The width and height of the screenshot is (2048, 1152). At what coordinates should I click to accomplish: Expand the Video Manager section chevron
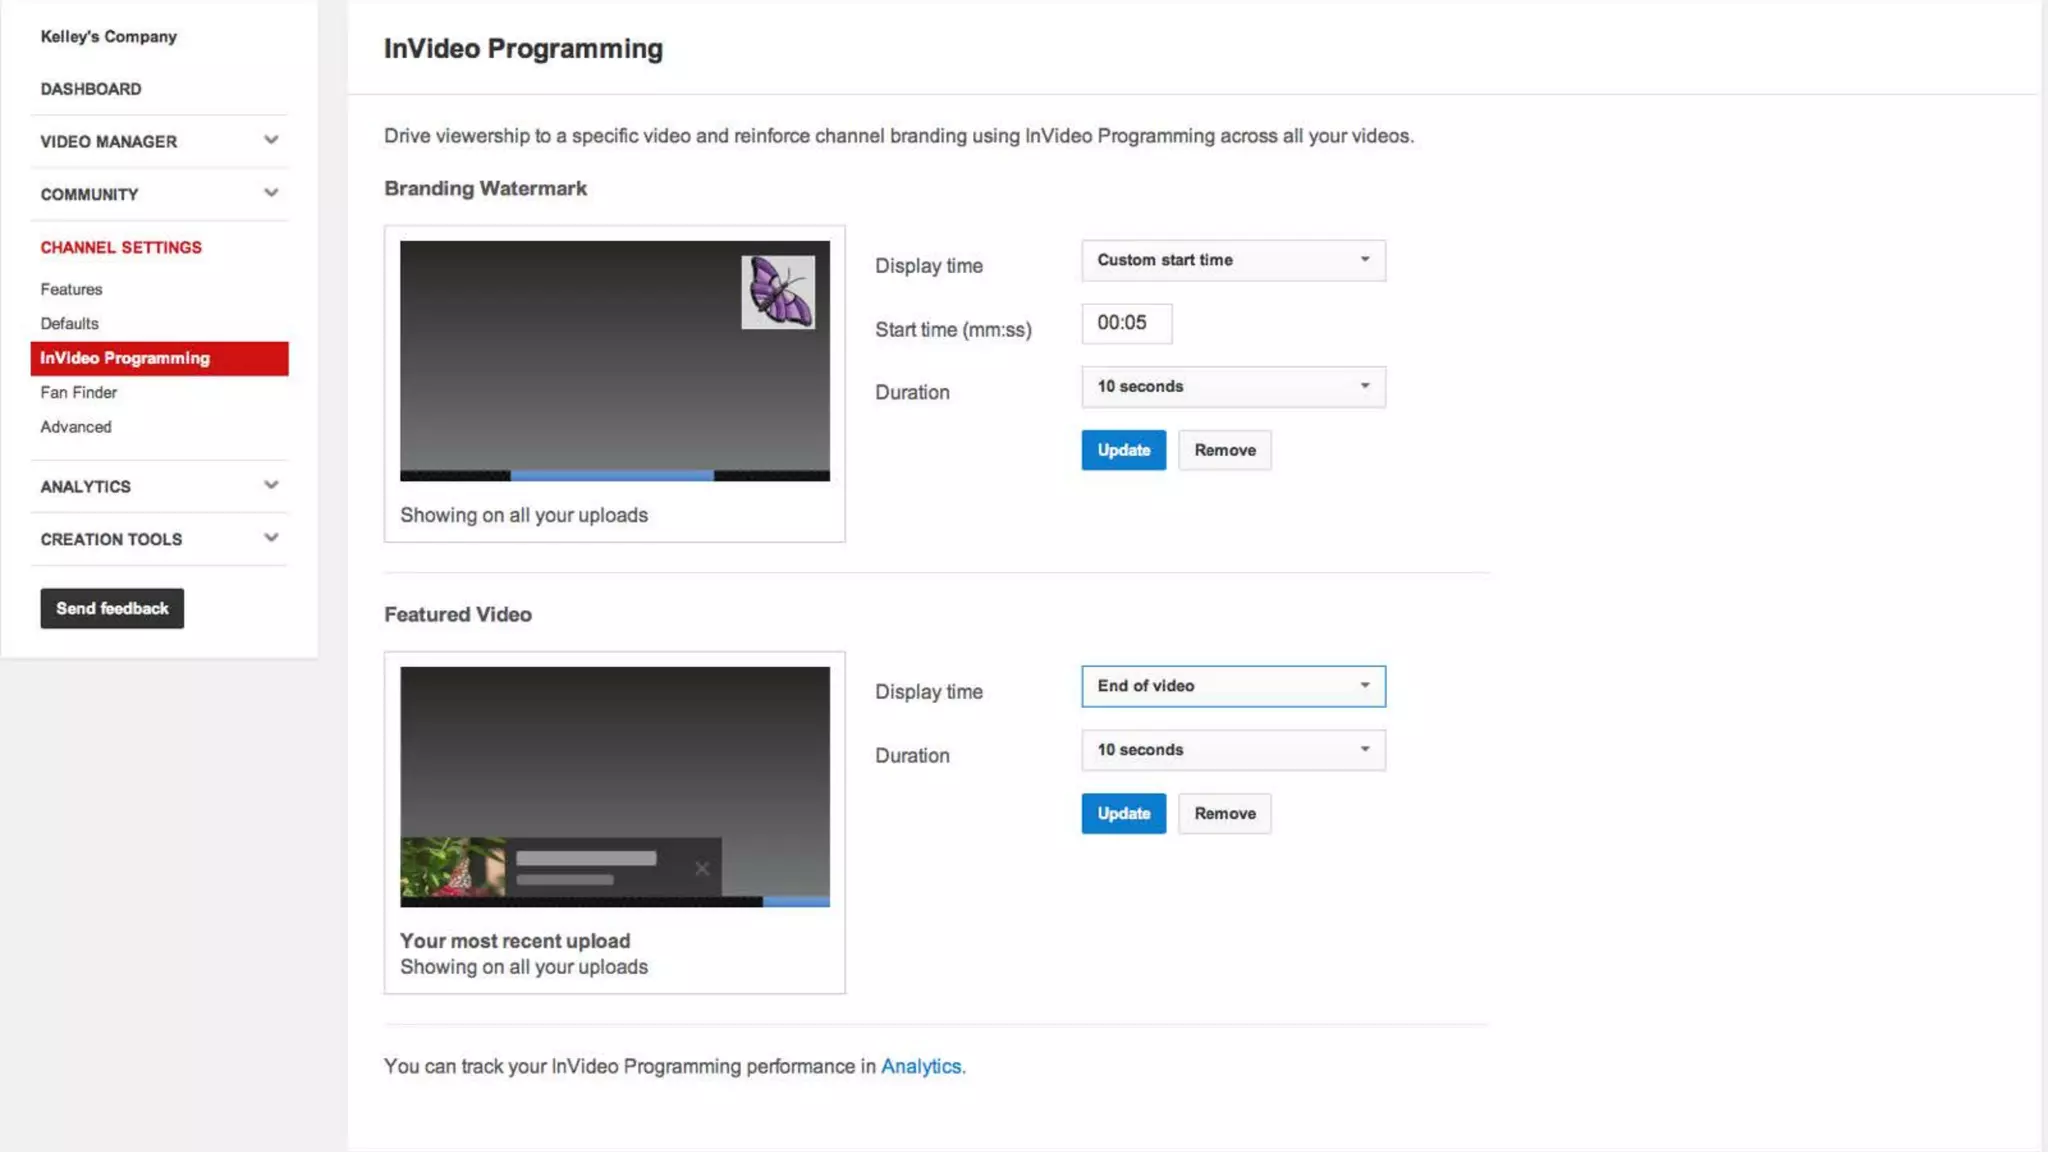point(270,140)
